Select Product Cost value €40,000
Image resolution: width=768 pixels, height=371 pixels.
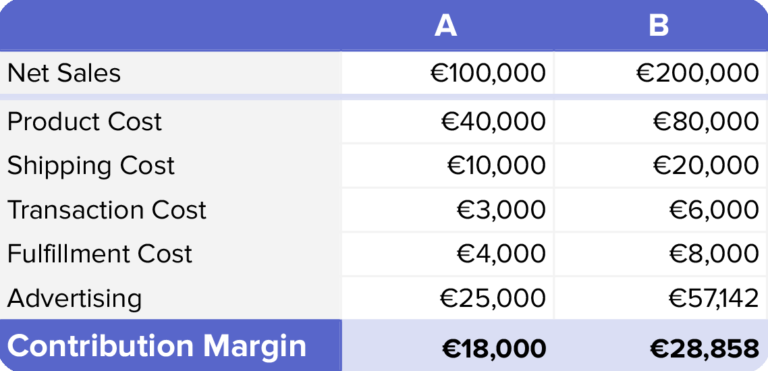tap(493, 122)
